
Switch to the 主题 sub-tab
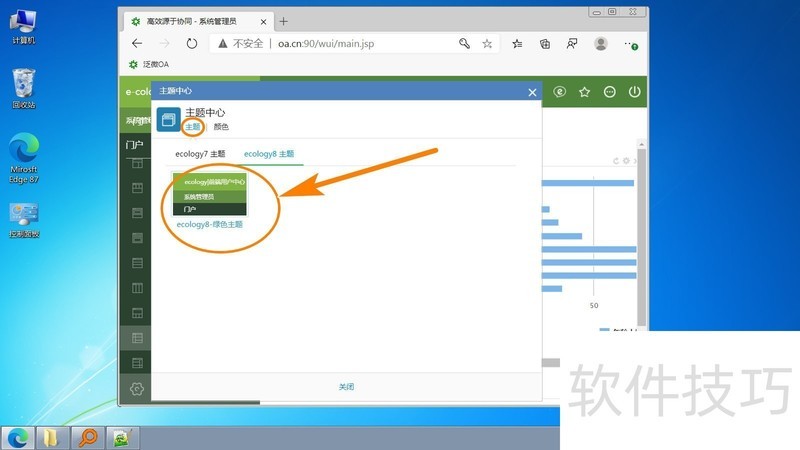[192, 127]
